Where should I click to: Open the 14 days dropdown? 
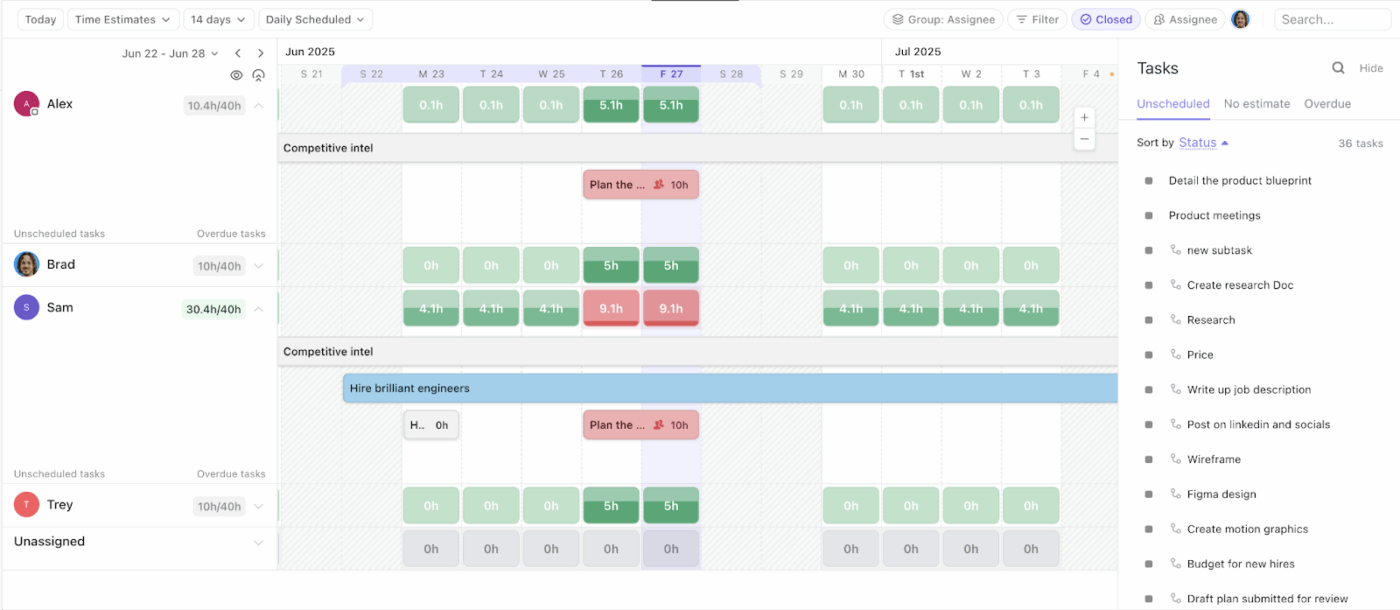(x=218, y=18)
